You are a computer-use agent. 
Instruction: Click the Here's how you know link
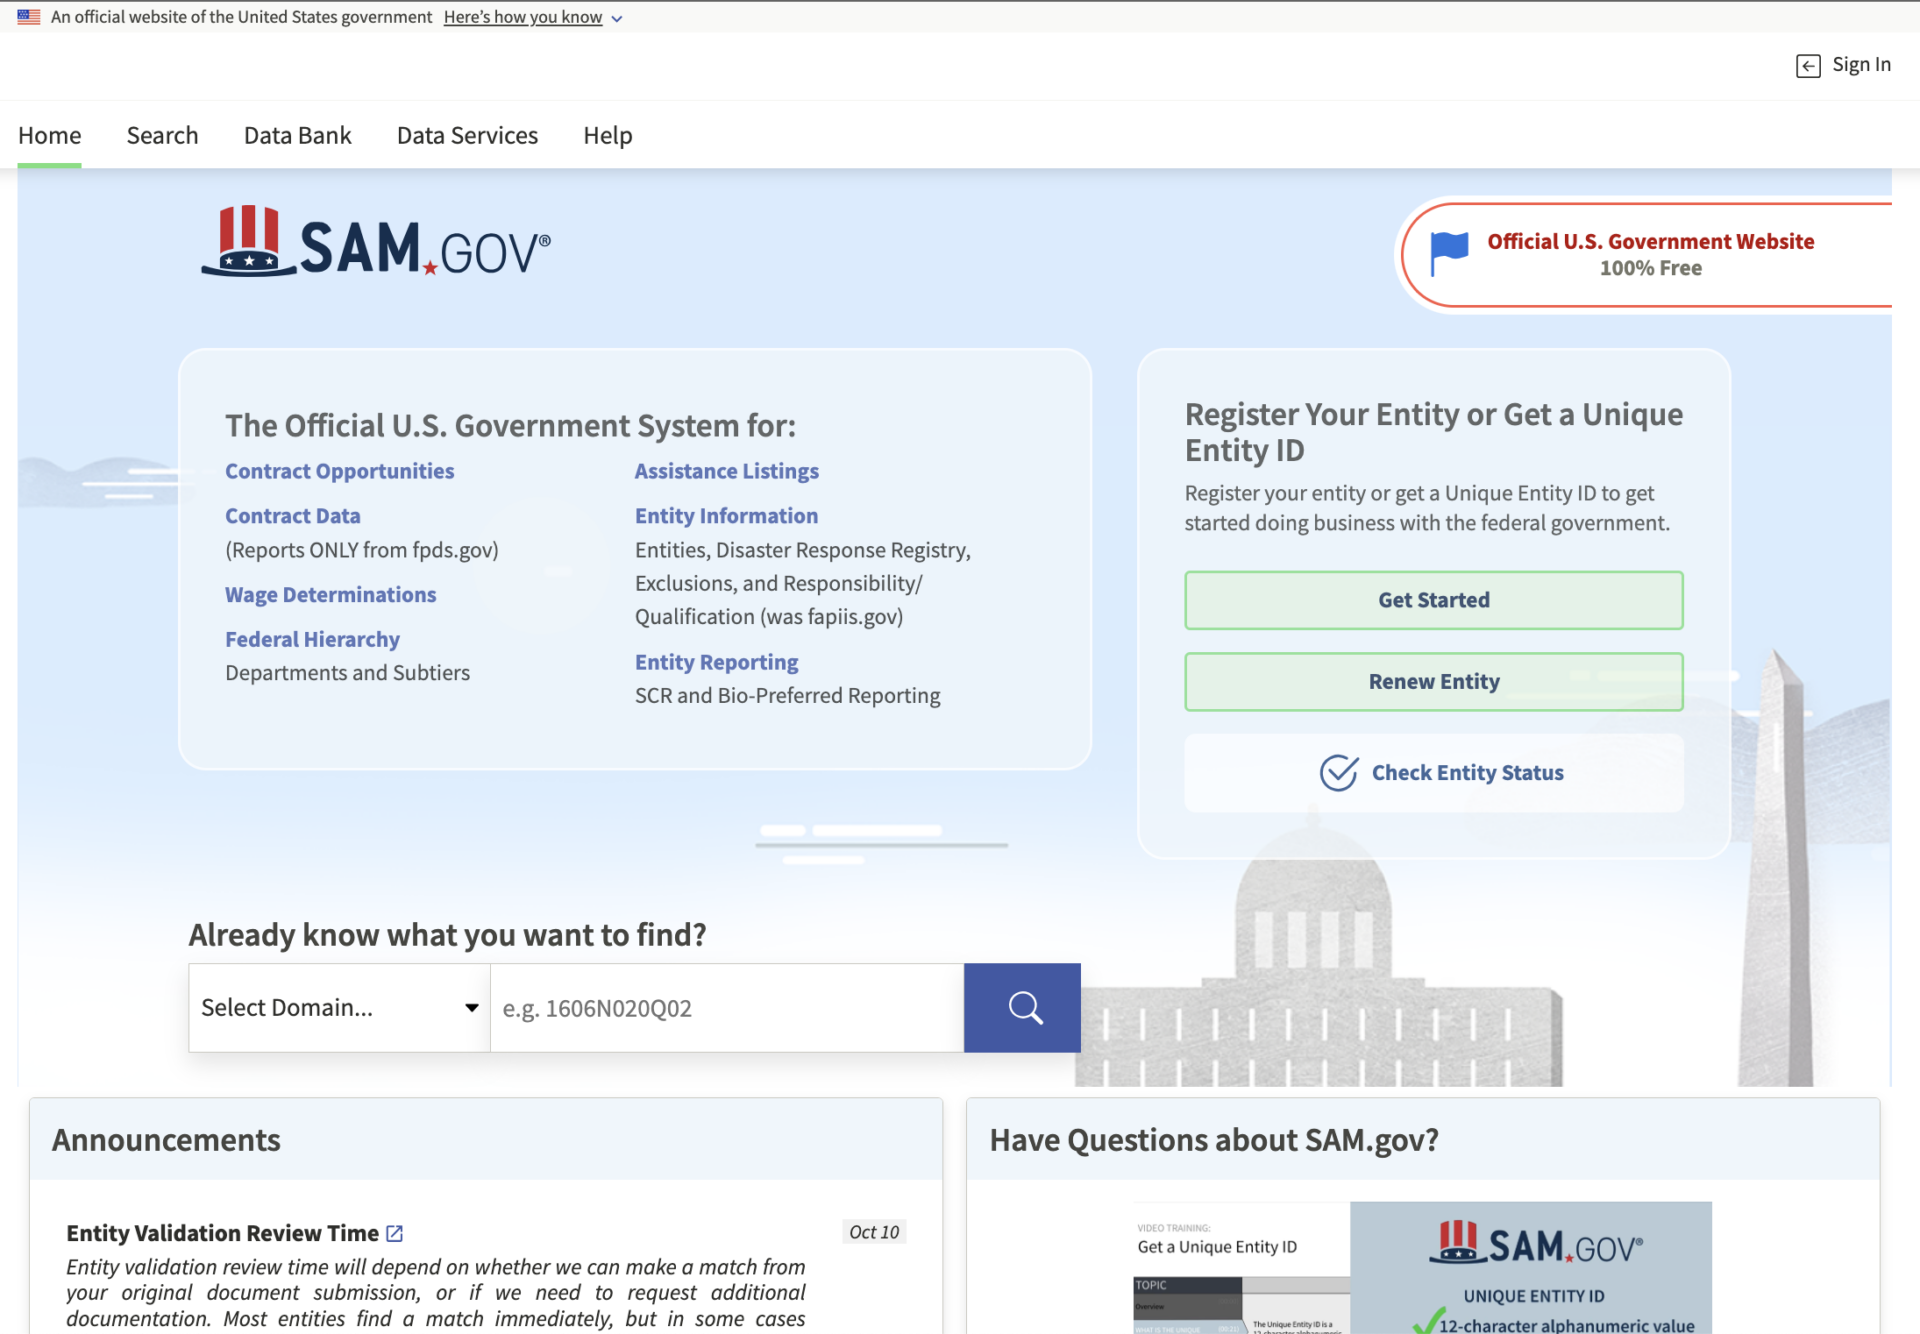pyautogui.click(x=523, y=17)
